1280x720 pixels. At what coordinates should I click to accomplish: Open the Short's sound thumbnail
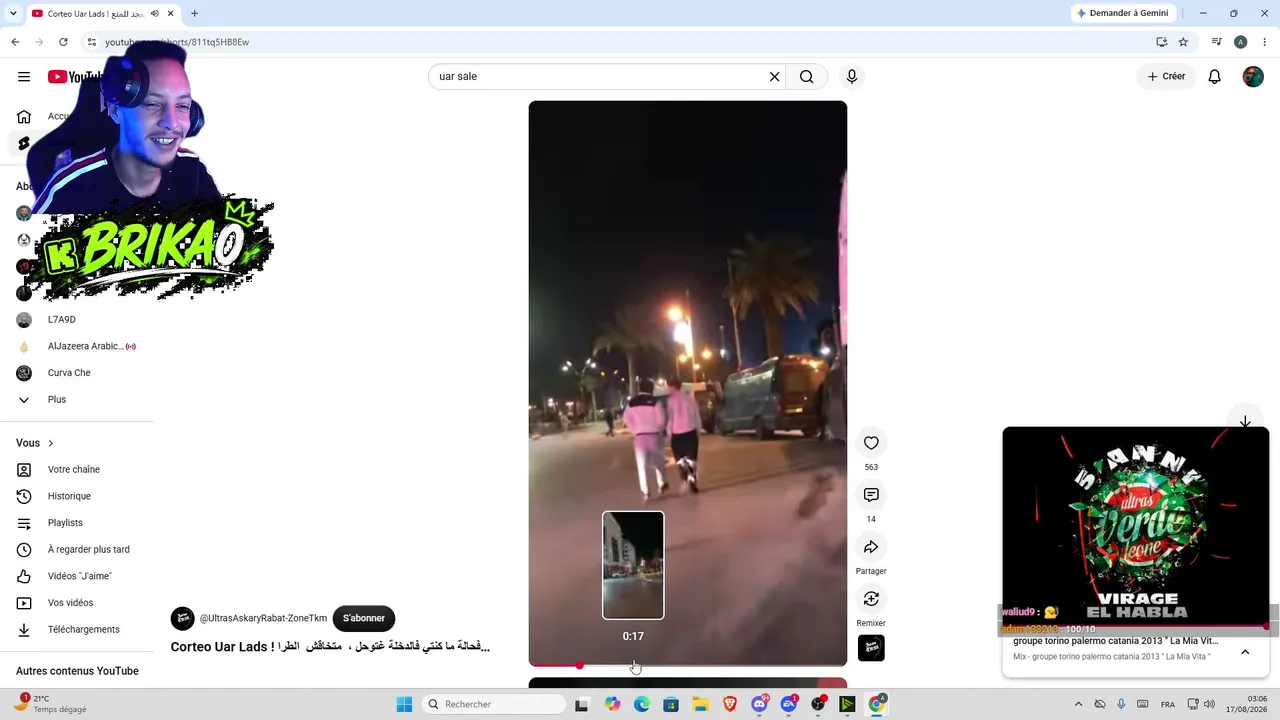[x=871, y=648]
